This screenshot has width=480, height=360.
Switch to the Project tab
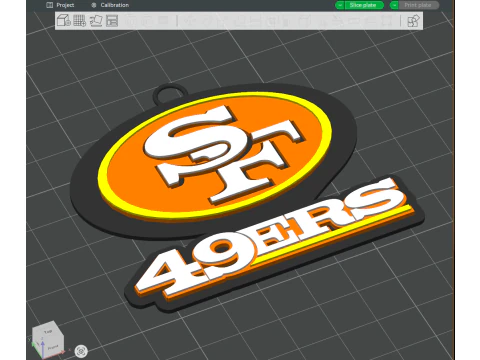point(60,5)
